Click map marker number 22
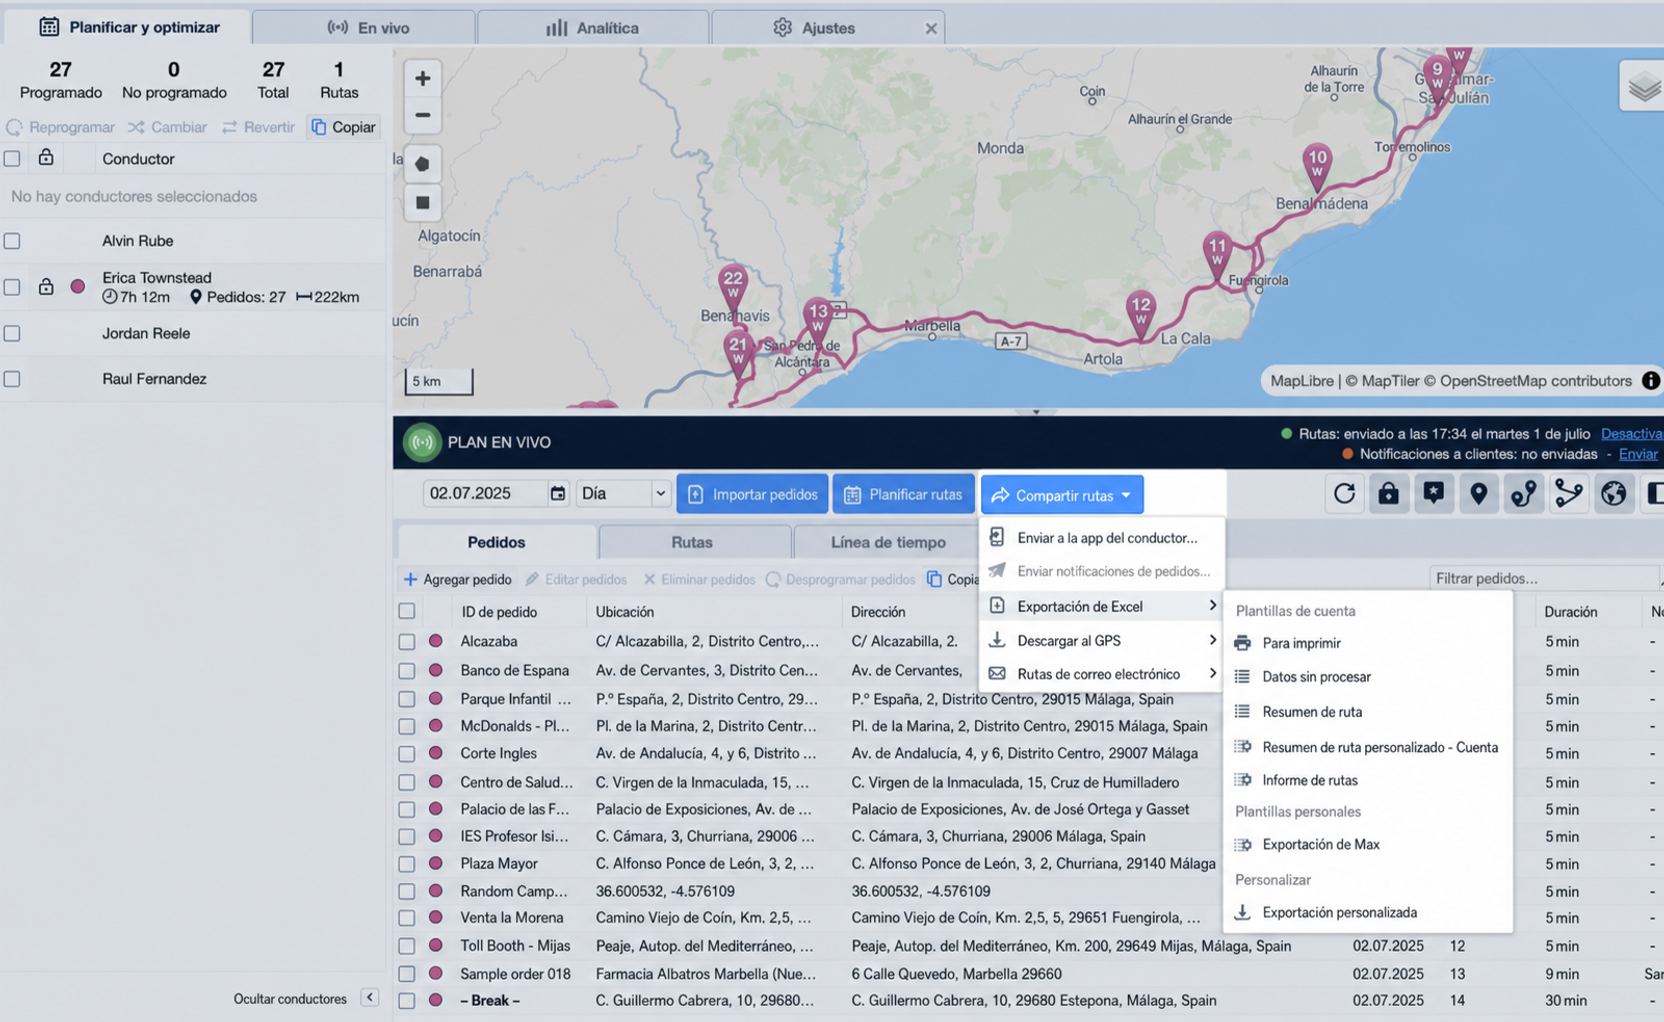Viewport: 1664px width, 1022px height. [x=733, y=287]
